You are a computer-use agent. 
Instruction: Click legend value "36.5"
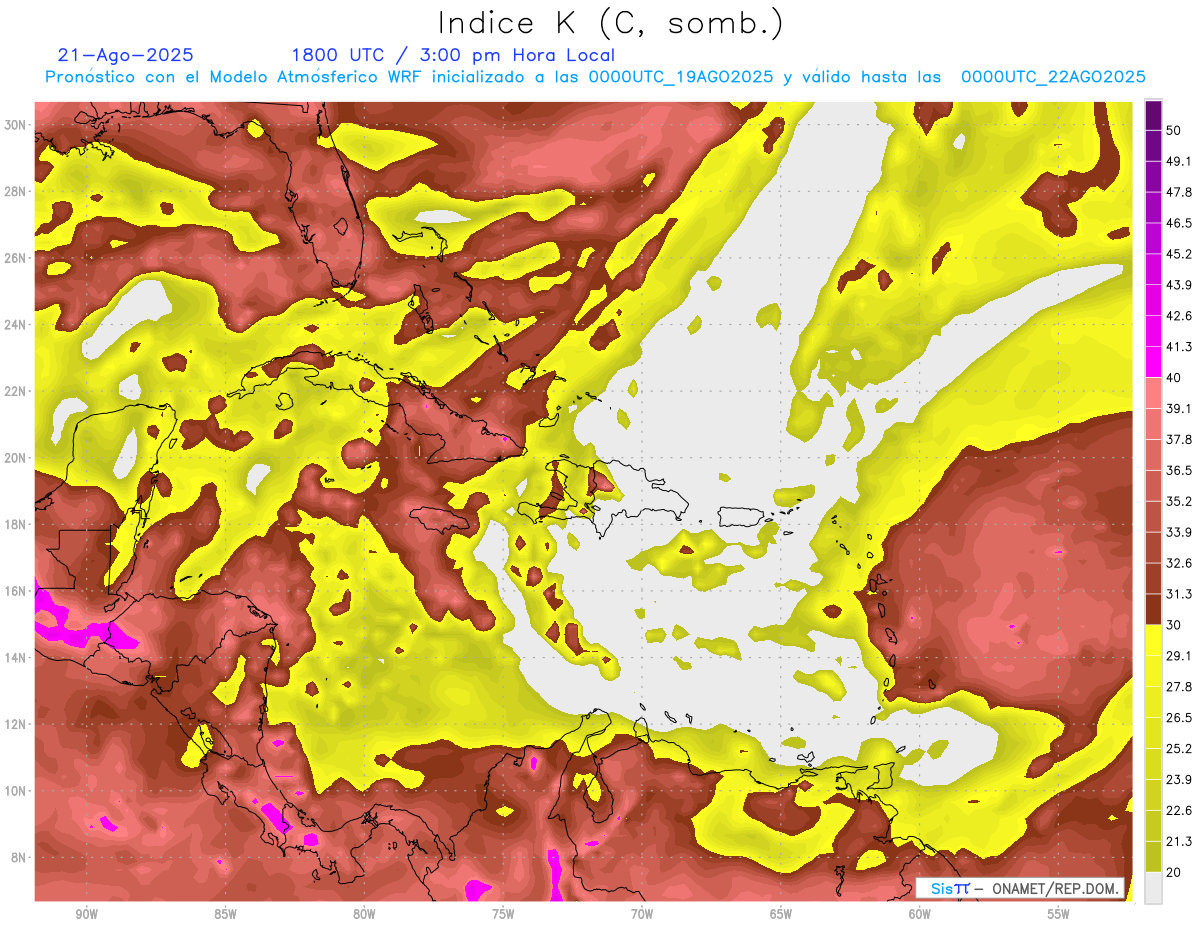1179,470
